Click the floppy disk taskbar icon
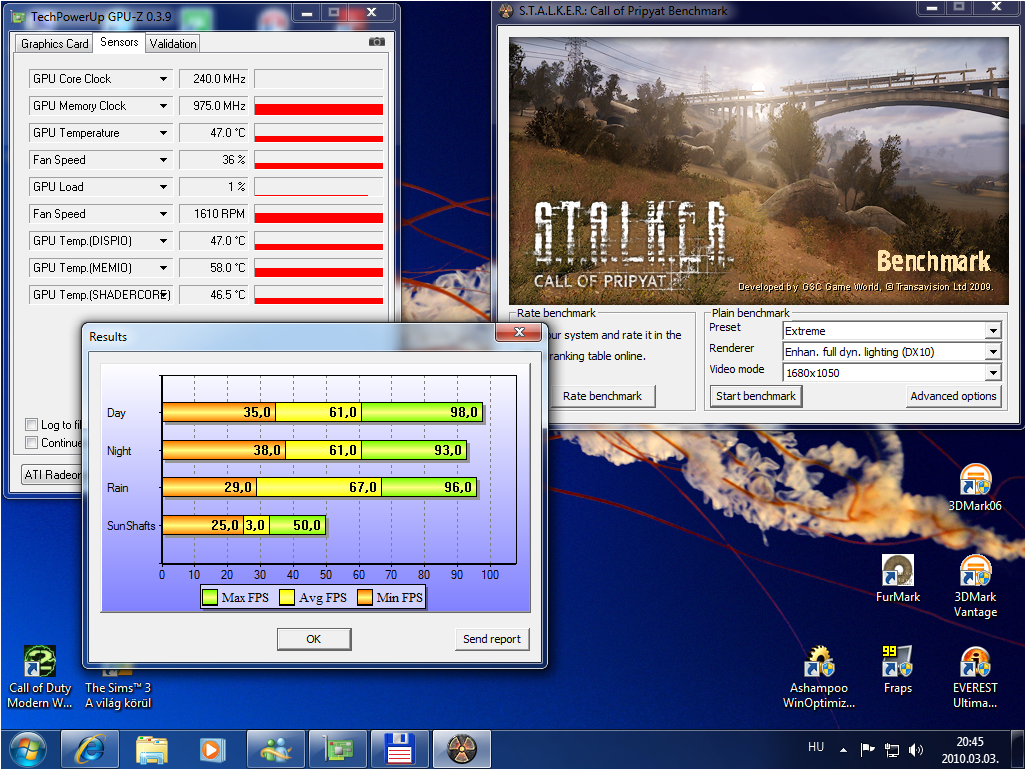 point(399,749)
